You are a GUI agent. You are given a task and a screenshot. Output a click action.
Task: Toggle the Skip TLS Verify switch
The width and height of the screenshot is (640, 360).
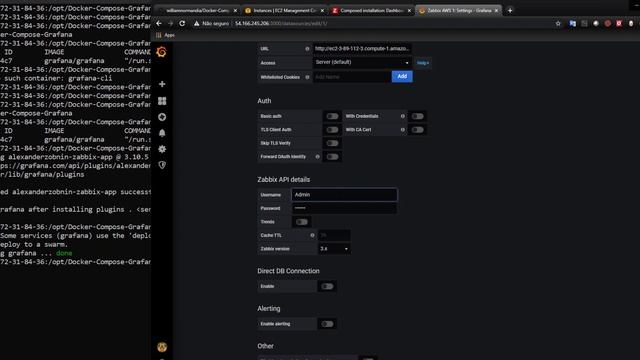332,143
